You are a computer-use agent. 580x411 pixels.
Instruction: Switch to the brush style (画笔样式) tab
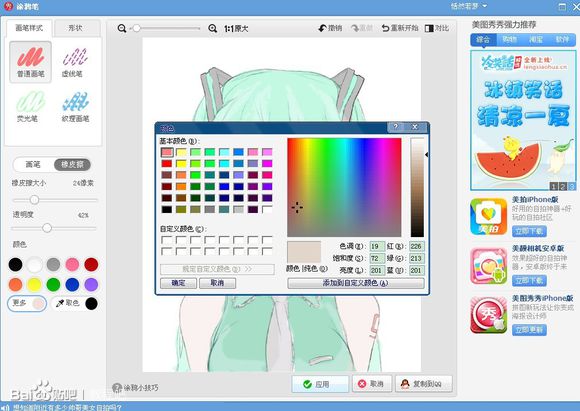[x=29, y=28]
